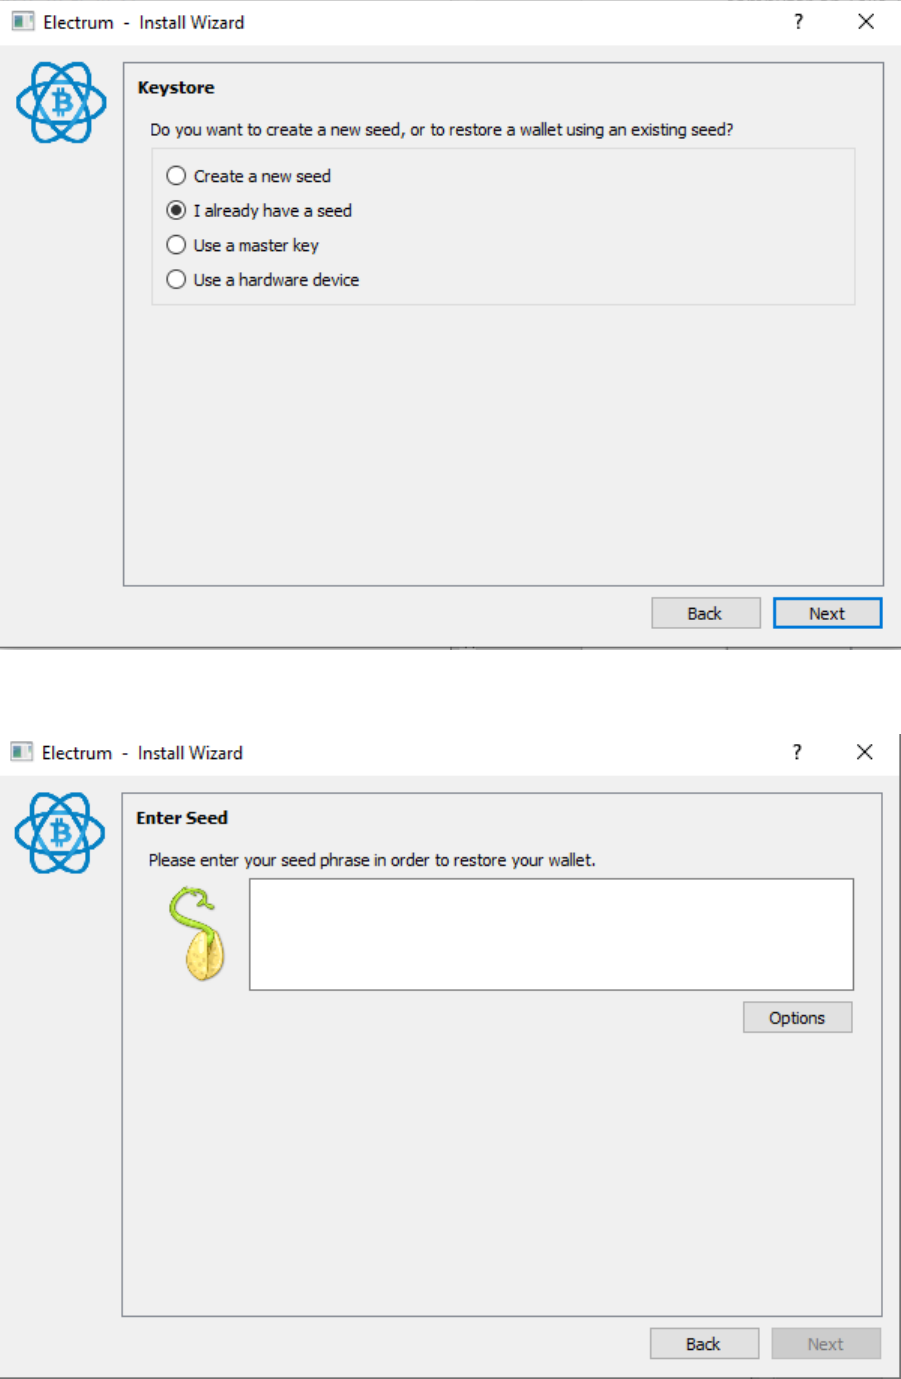
Task: Click the Keystore window's title bar text
Action: (x=143, y=22)
